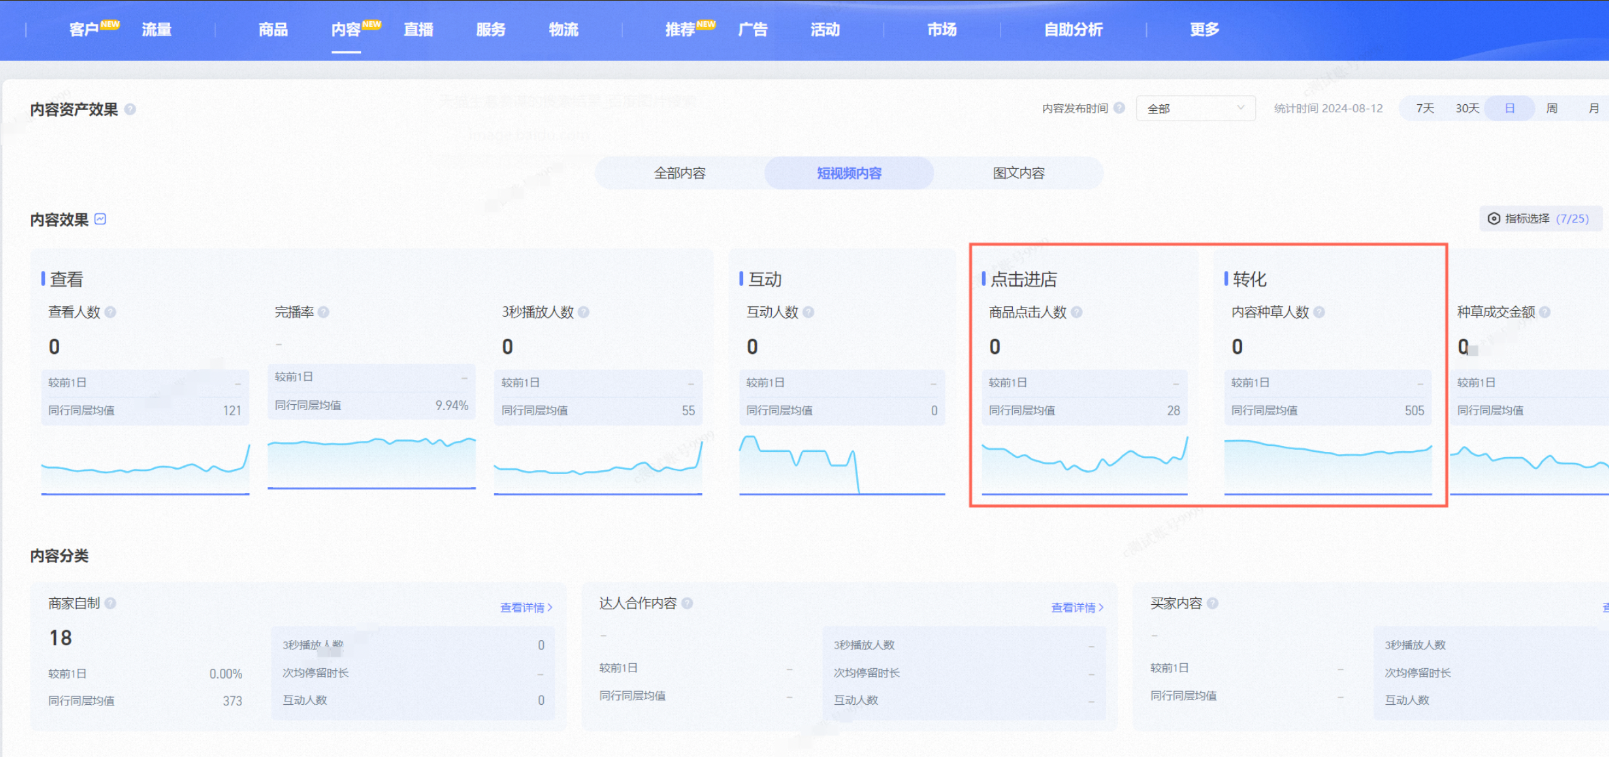The image size is (1609, 757).
Task: Click help icon beside 内容资产效果
Action: point(130,109)
